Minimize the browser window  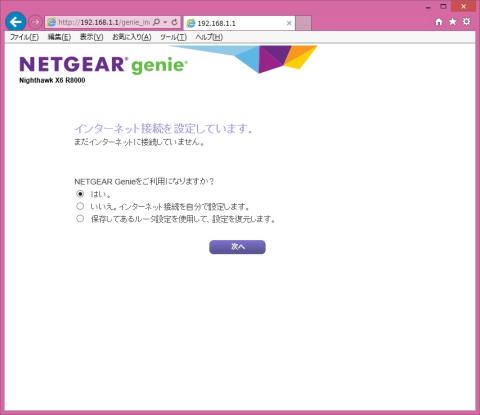point(428,7)
